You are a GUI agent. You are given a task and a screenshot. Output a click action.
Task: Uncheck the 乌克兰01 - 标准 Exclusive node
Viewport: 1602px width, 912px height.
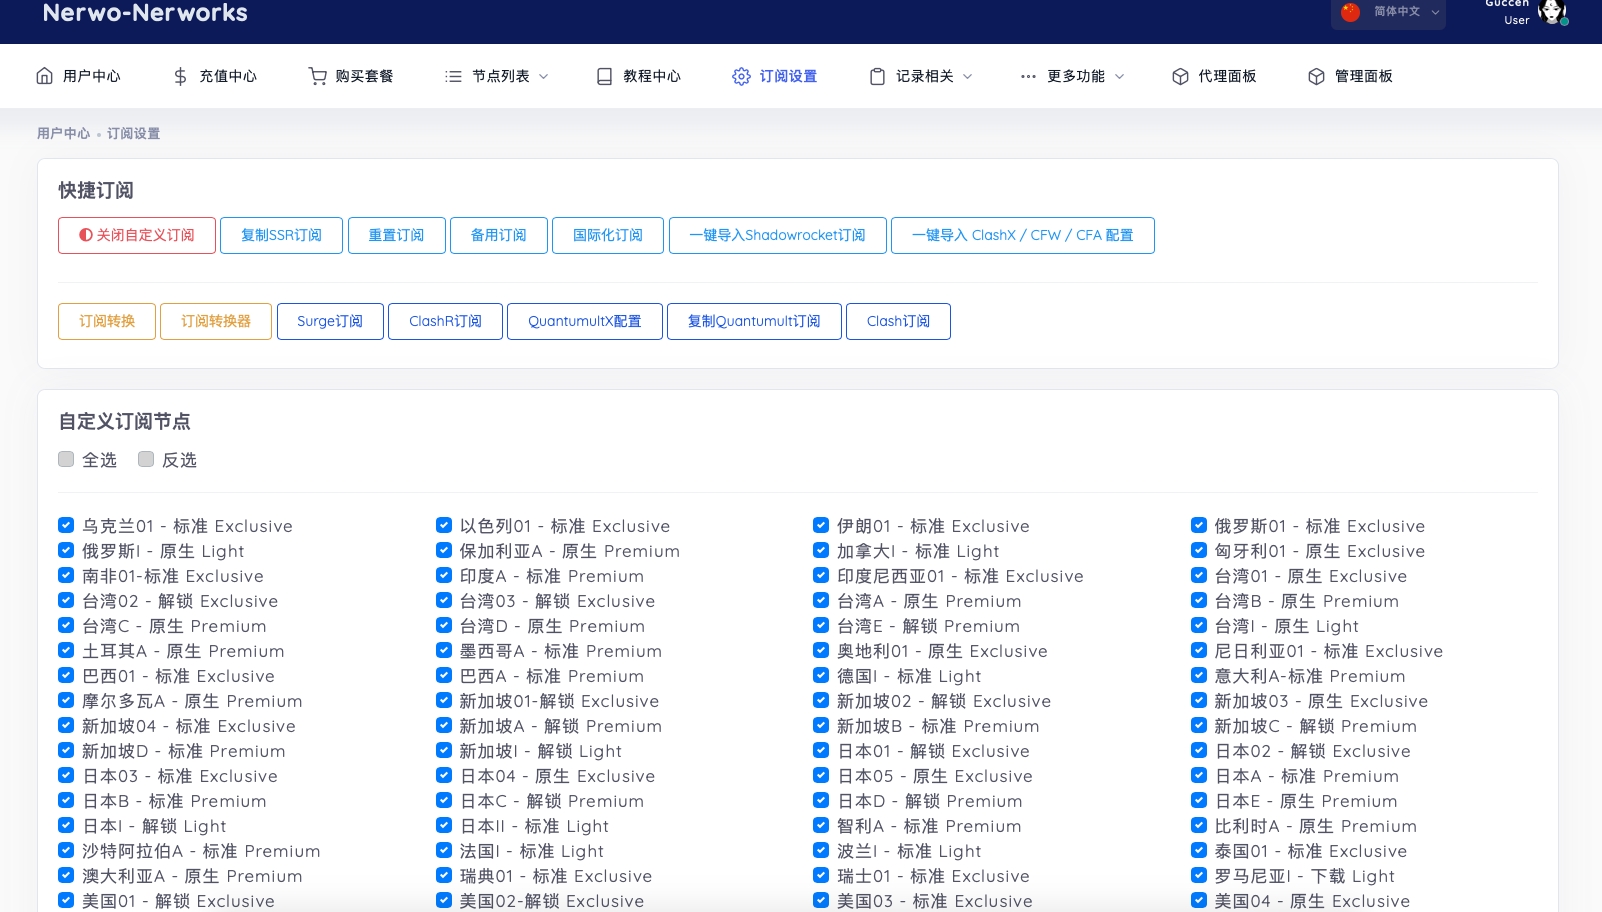pos(66,525)
